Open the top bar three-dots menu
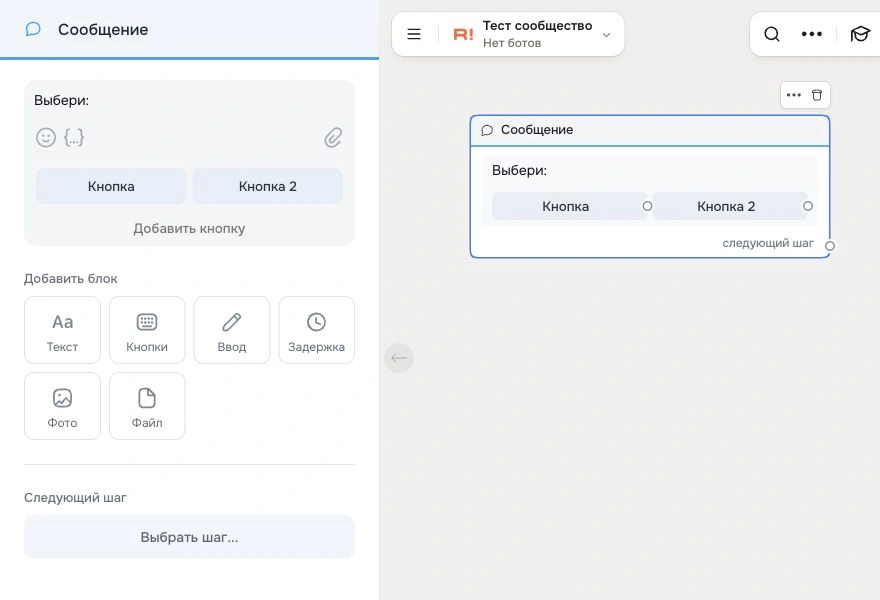The width and height of the screenshot is (880, 600). click(x=812, y=34)
